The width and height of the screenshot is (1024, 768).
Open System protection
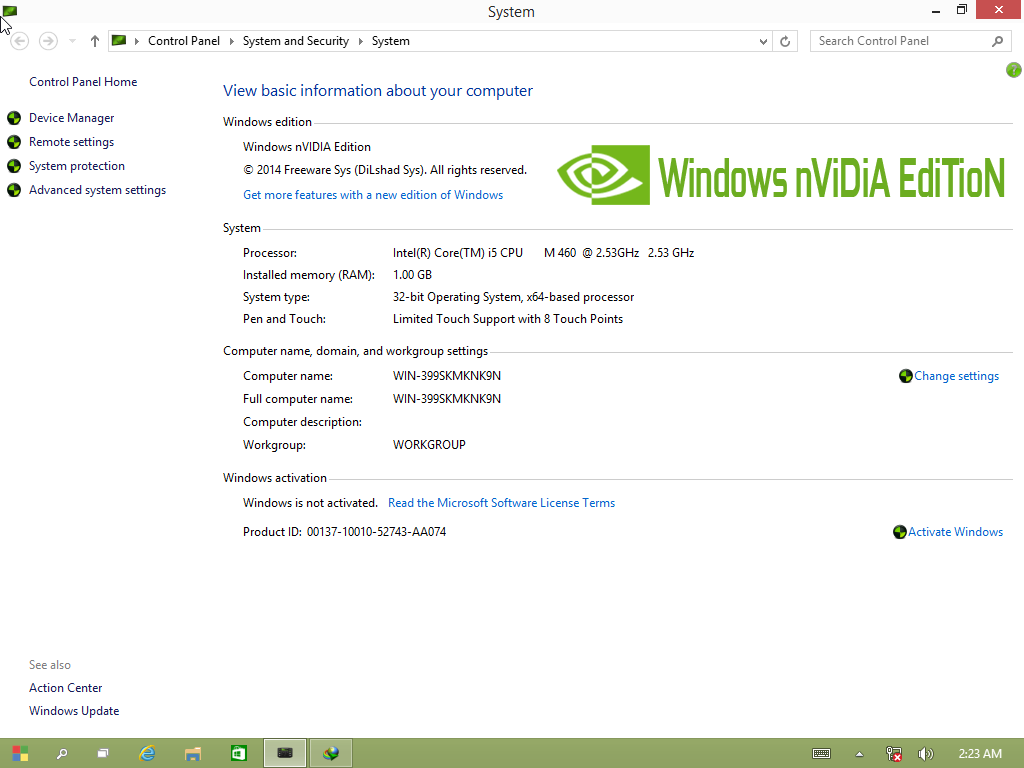point(76,166)
